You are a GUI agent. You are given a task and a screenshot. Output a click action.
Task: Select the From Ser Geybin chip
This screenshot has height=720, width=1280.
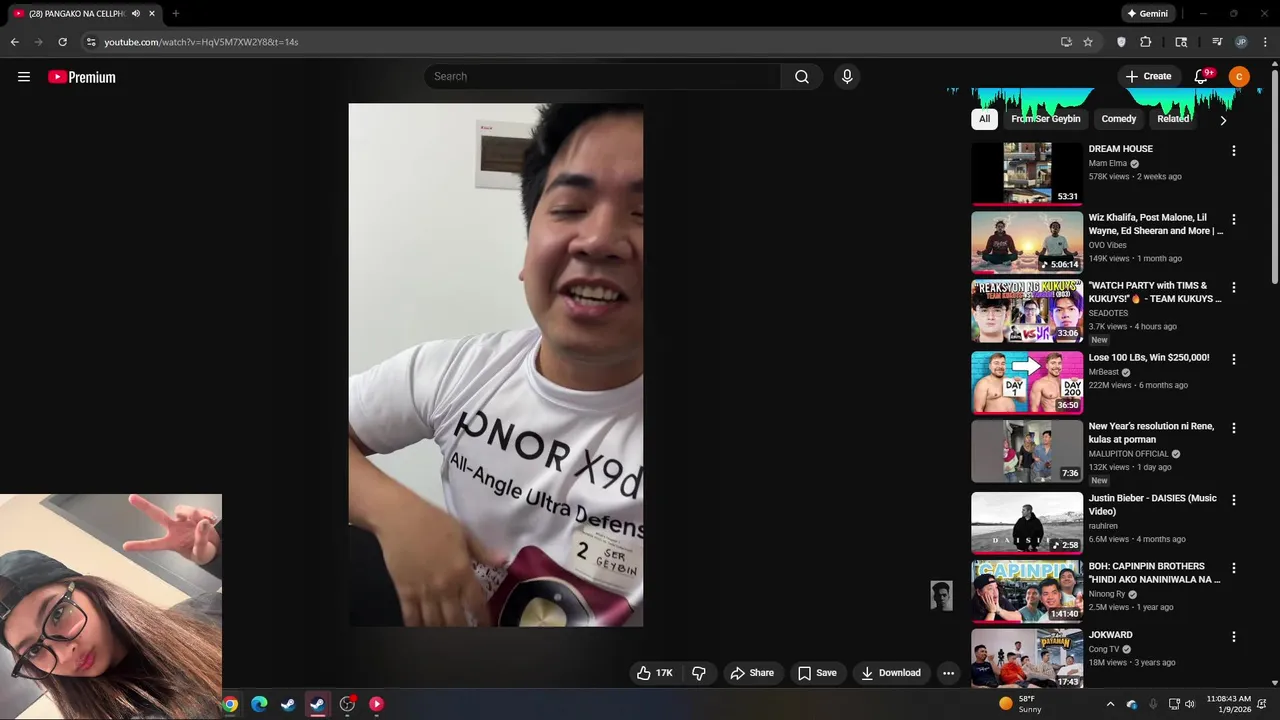click(x=1046, y=119)
